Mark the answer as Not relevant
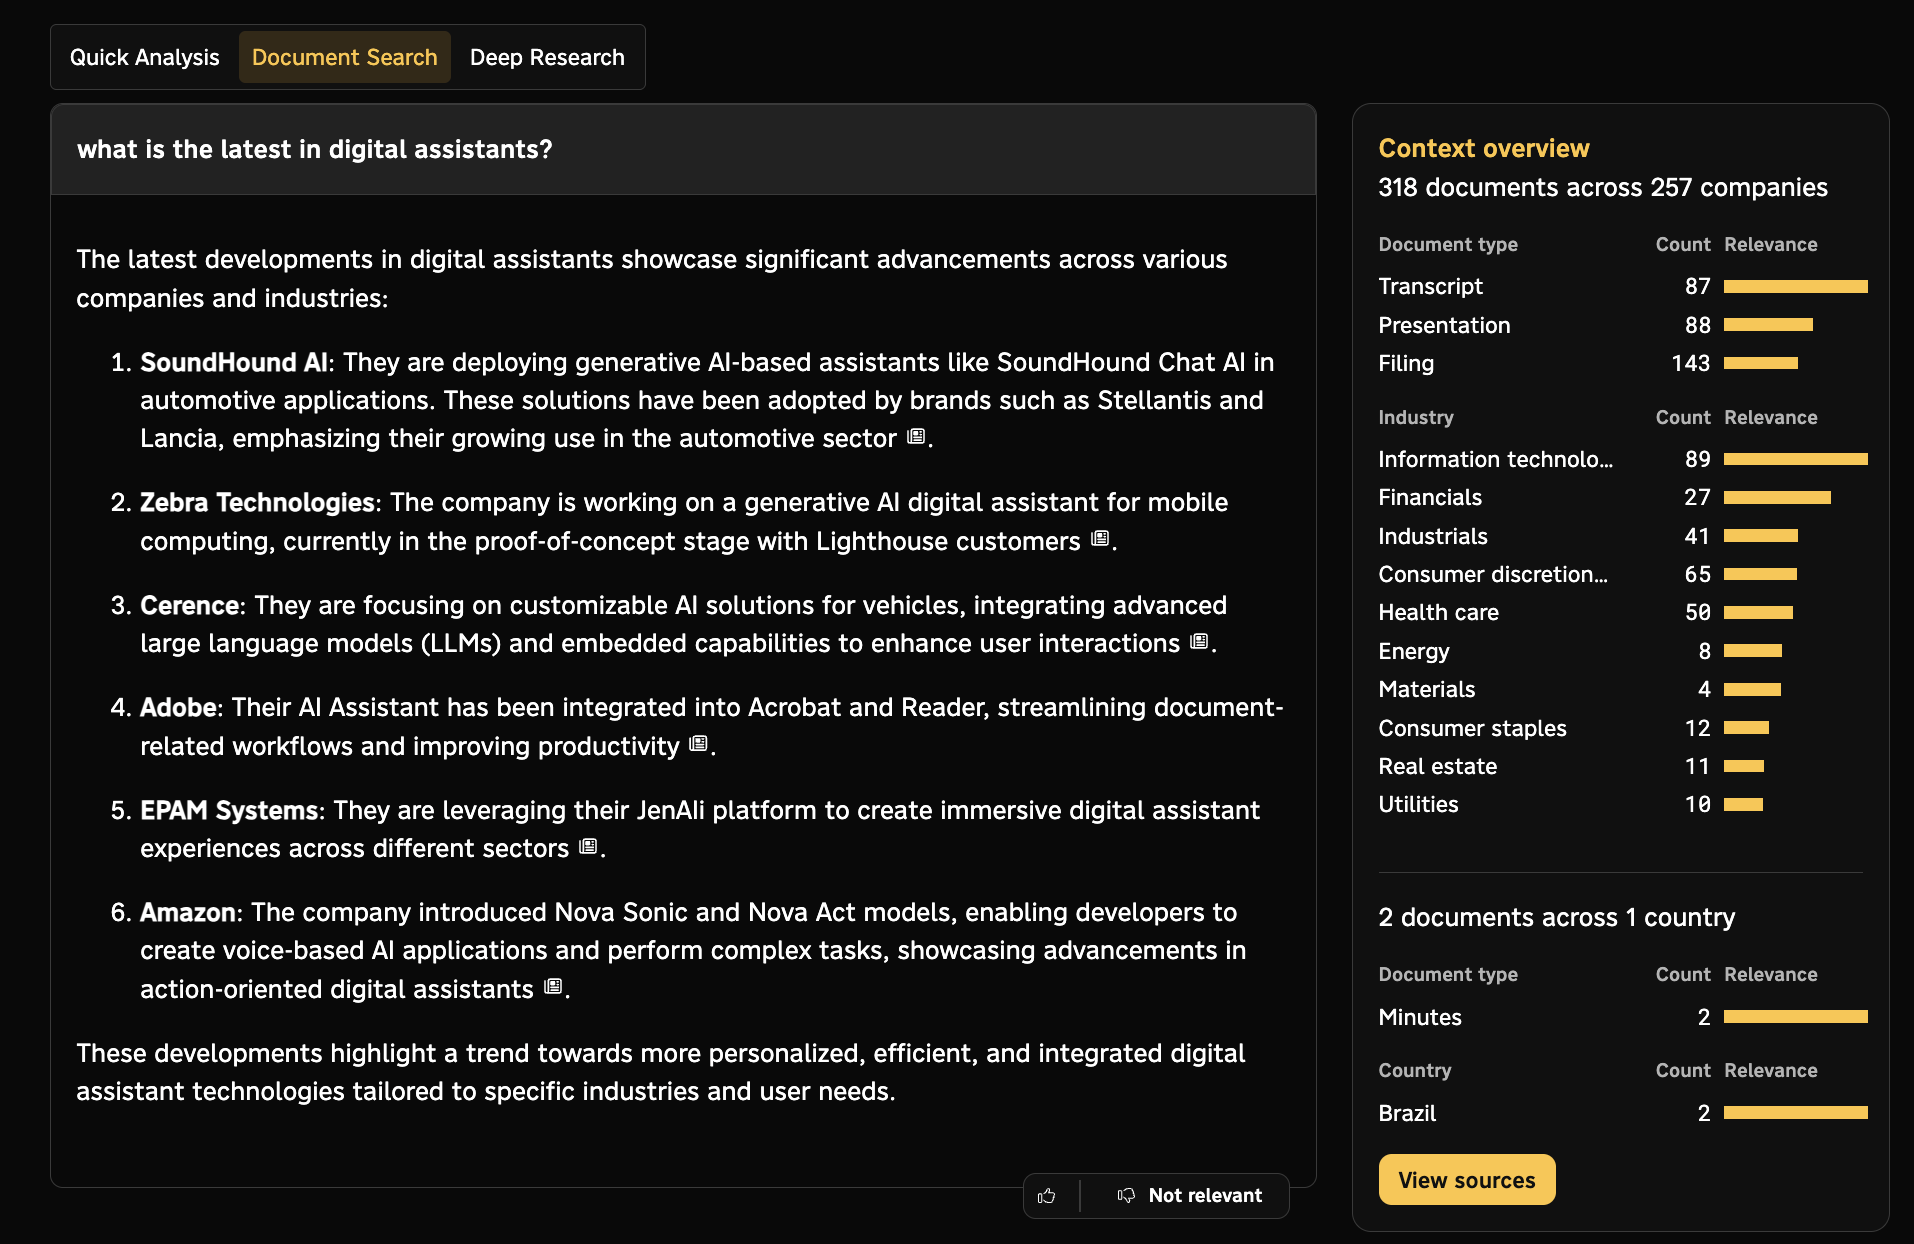This screenshot has width=1914, height=1244. [1190, 1195]
